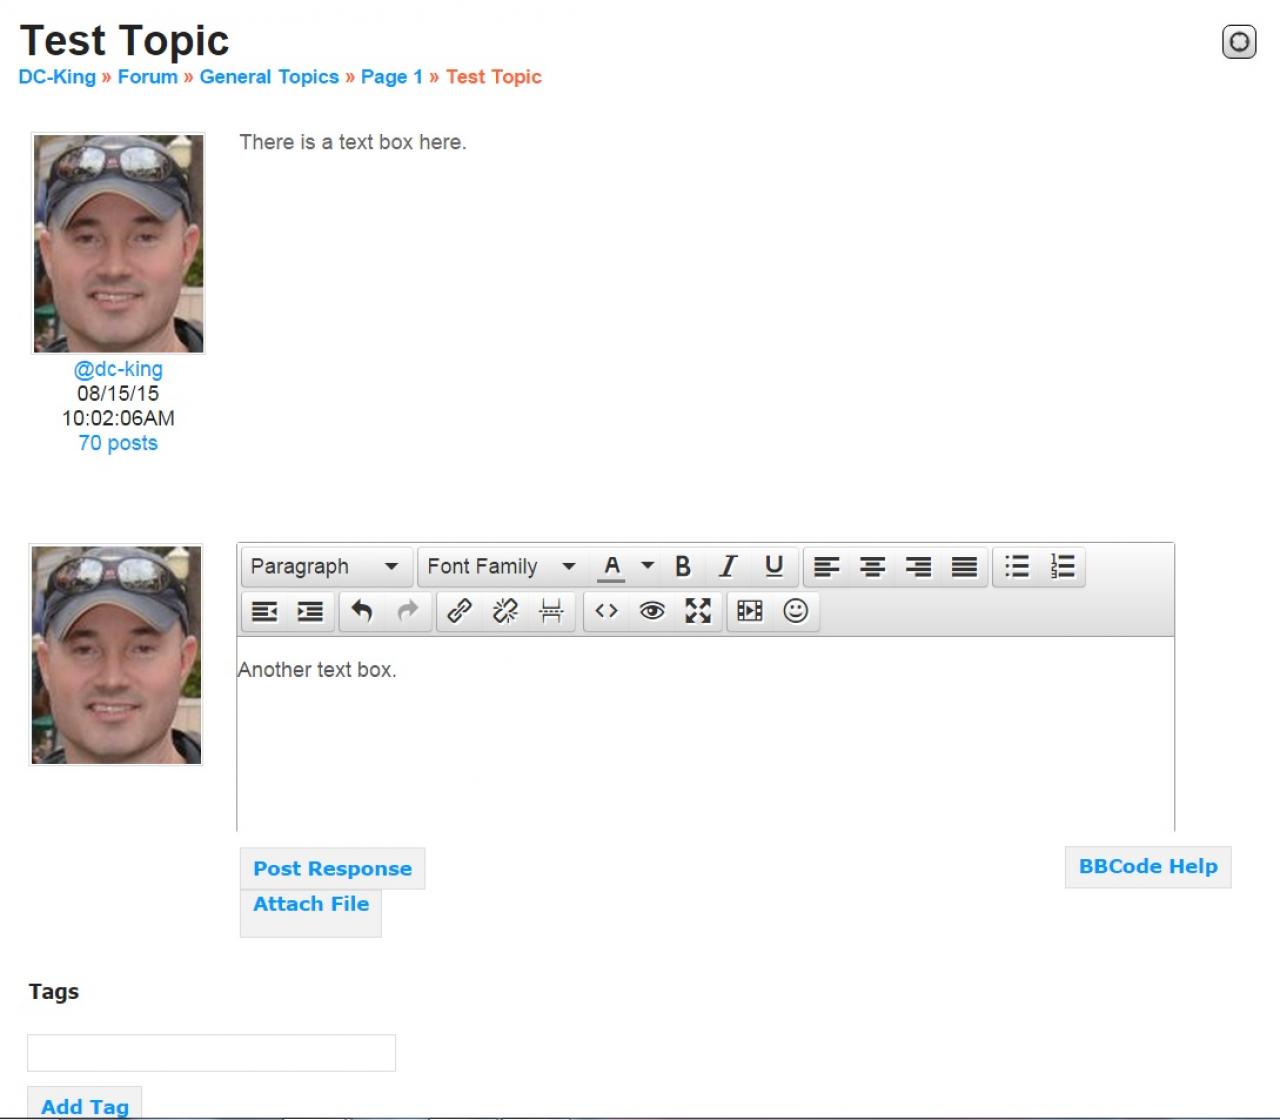The width and height of the screenshot is (1280, 1120).
Task: Click the round icon button beside the title
Action: (1239, 42)
